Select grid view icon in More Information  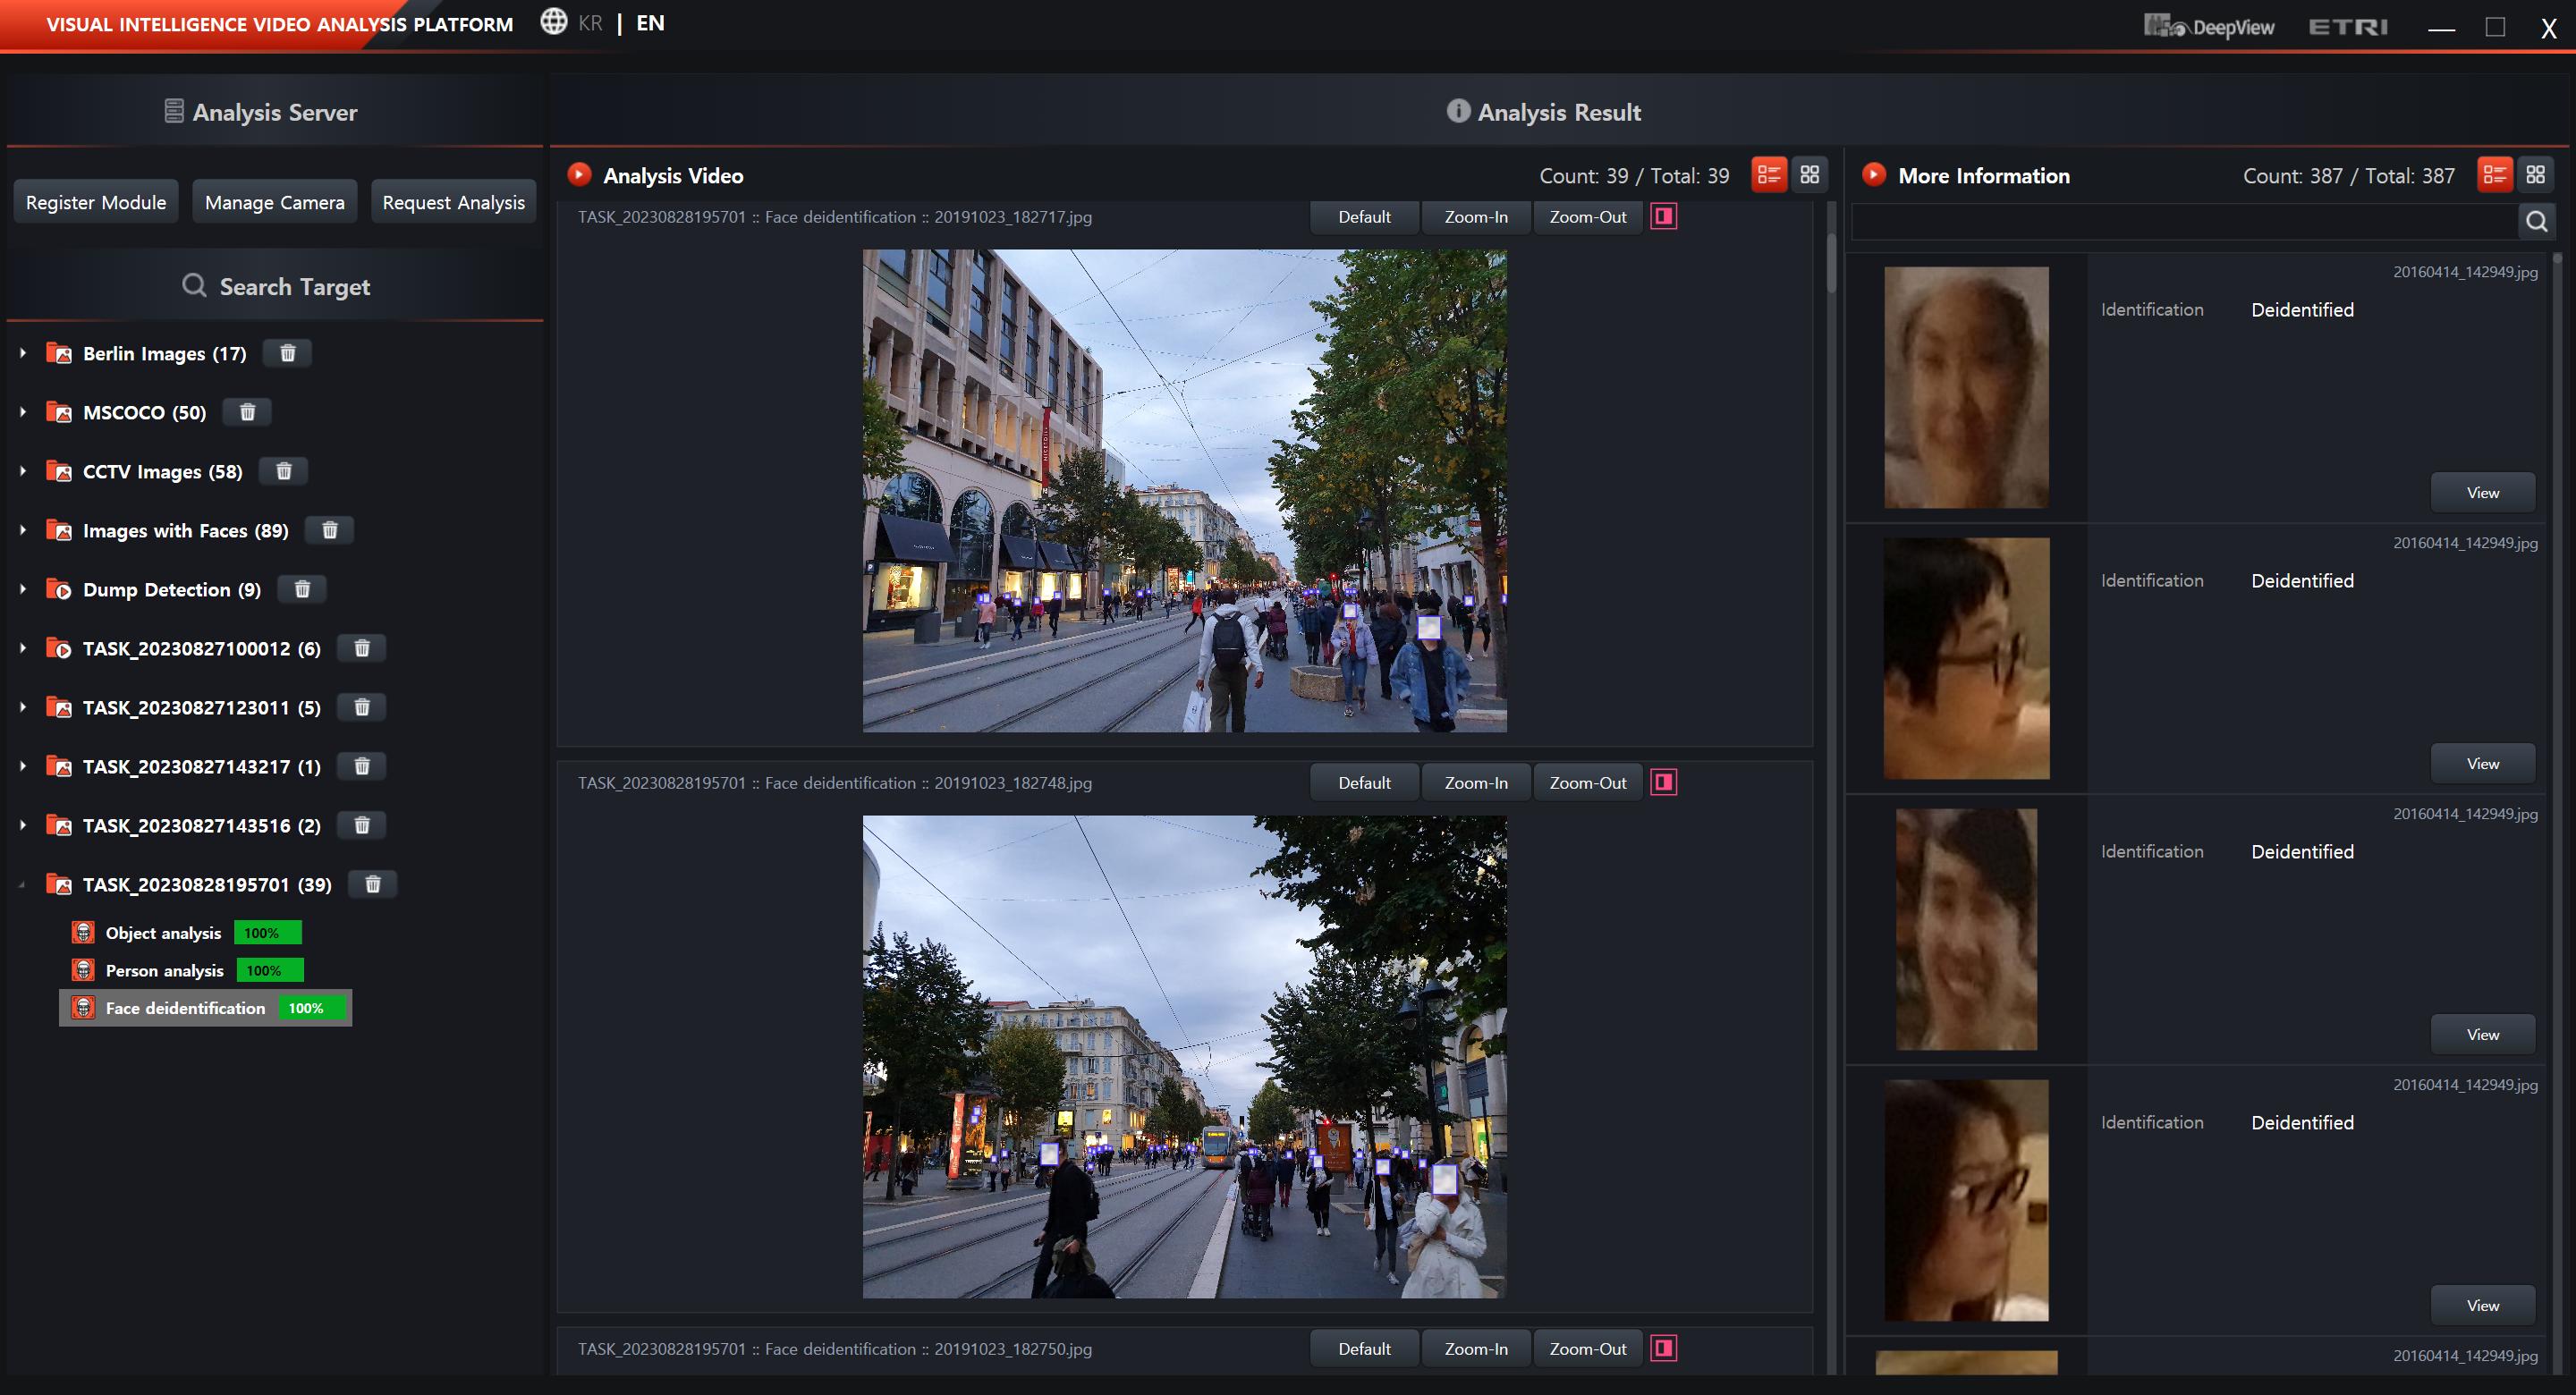2535,175
